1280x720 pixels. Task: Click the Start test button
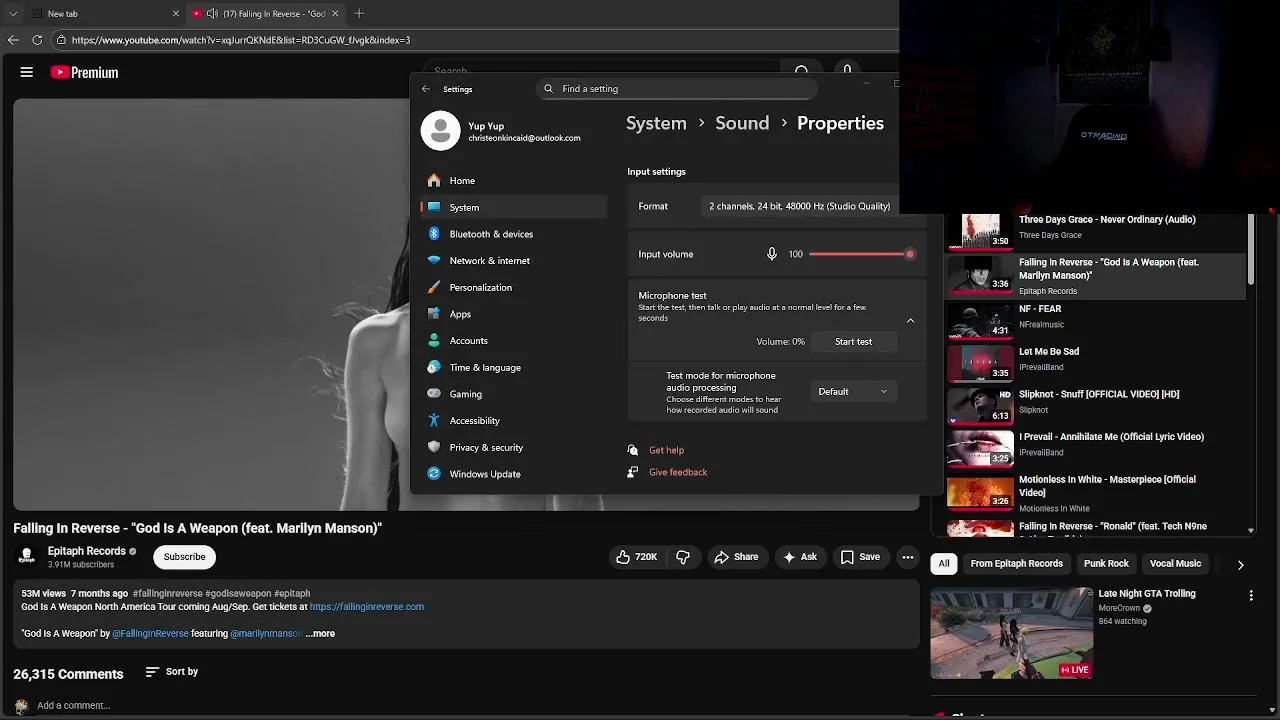(853, 342)
